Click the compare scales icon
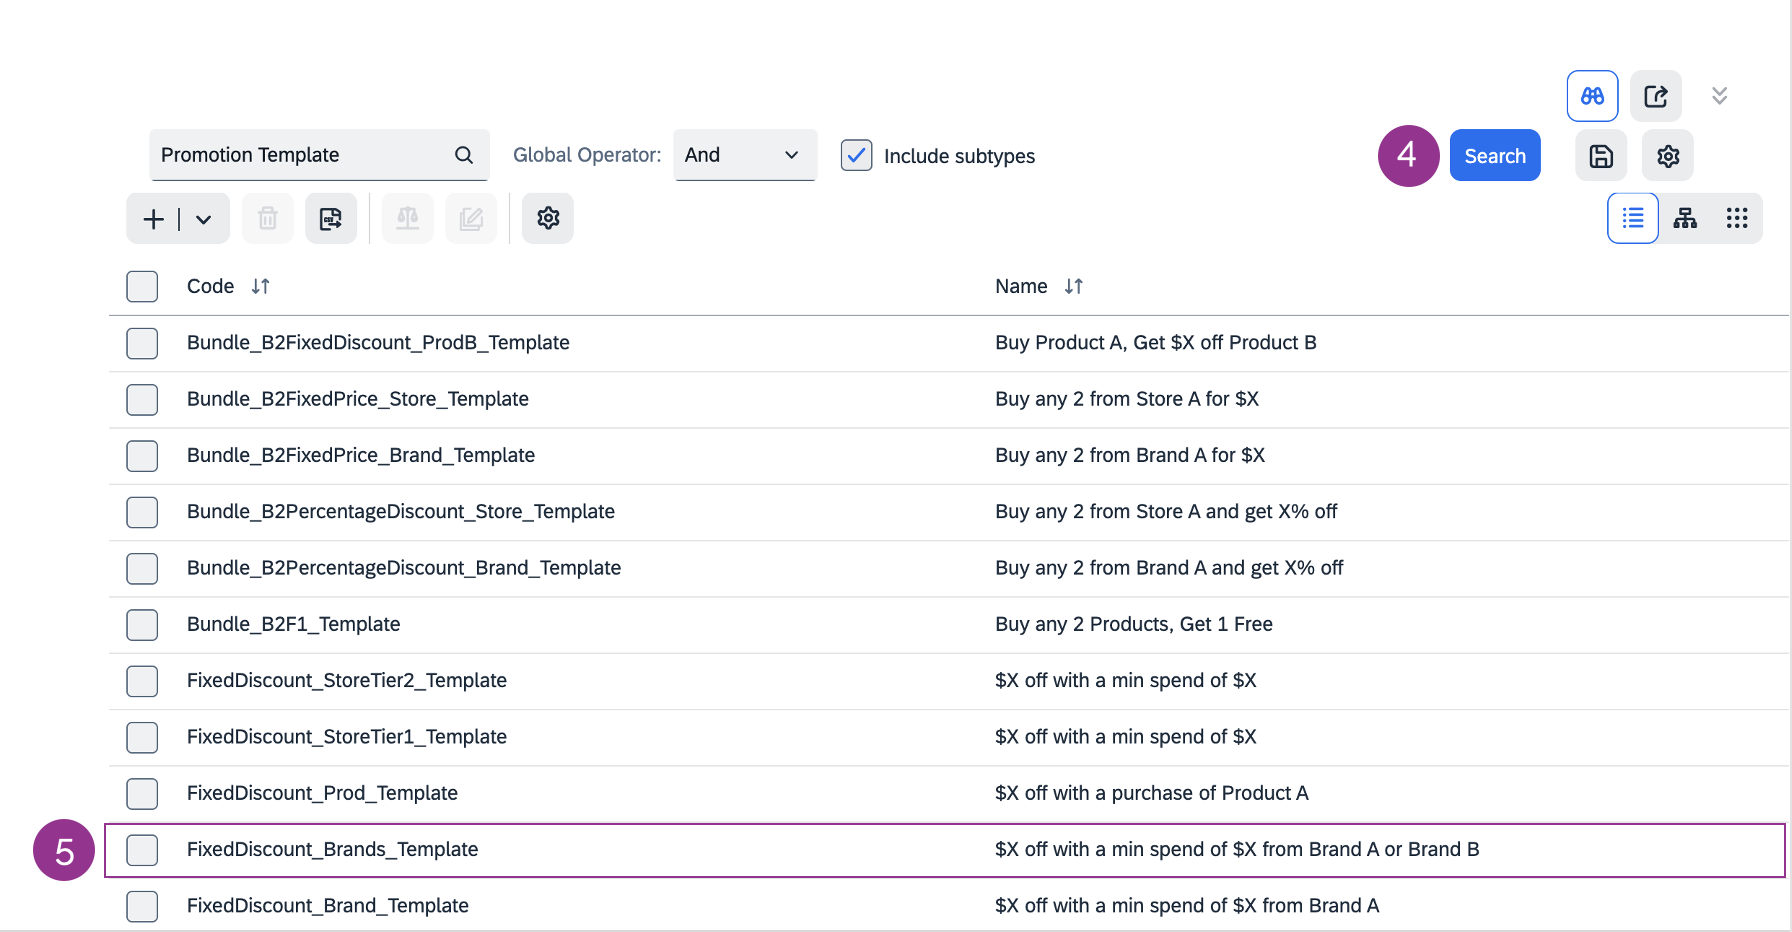This screenshot has width=1792, height=932. pyautogui.click(x=407, y=218)
